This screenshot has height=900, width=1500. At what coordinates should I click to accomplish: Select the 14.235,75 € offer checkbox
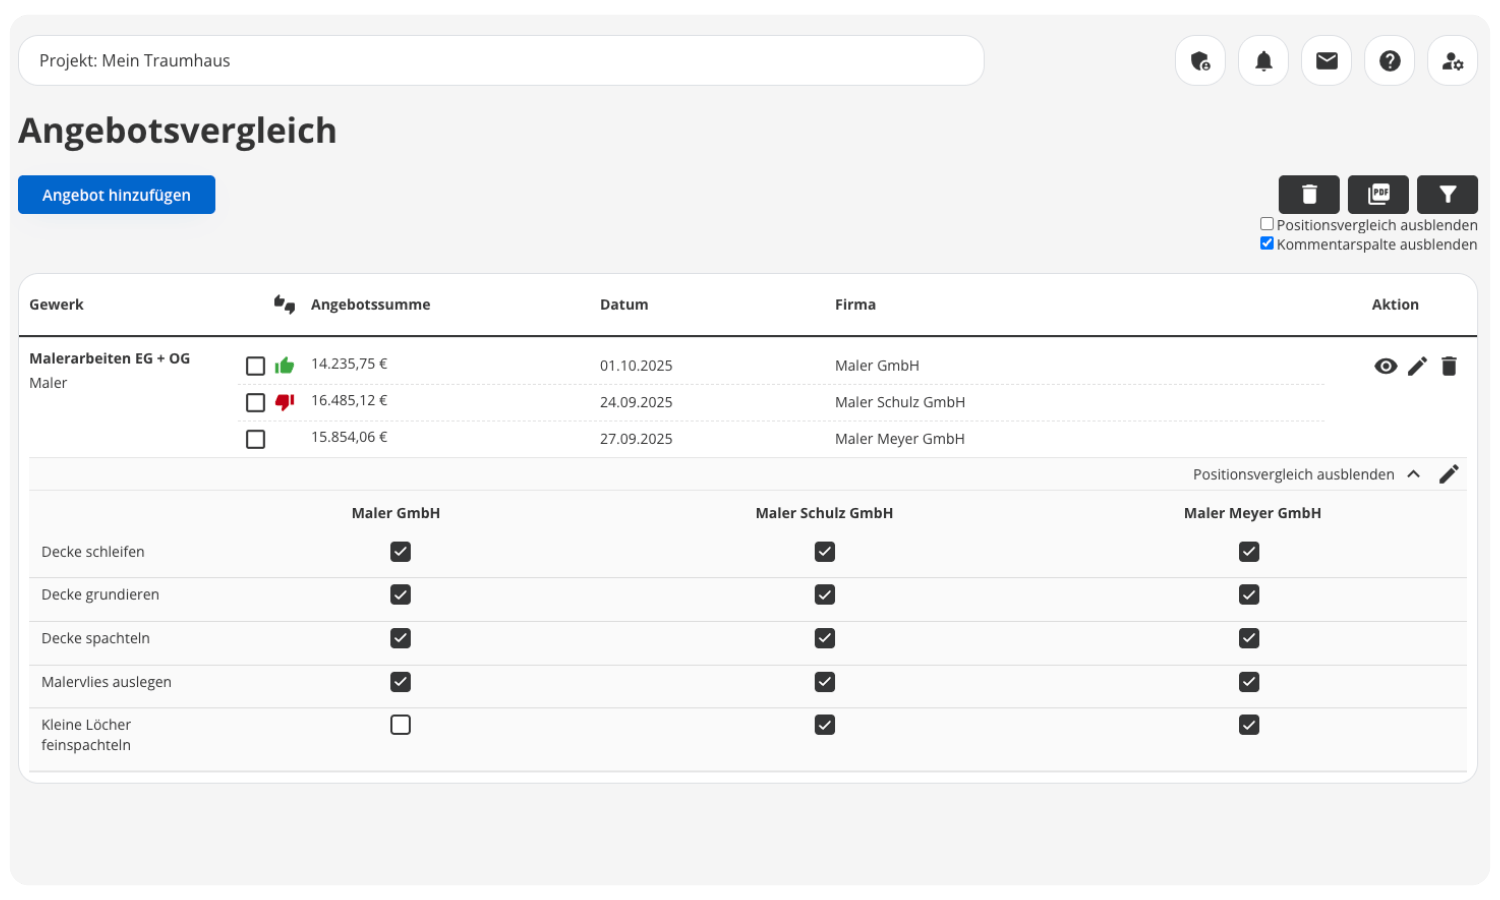256,366
